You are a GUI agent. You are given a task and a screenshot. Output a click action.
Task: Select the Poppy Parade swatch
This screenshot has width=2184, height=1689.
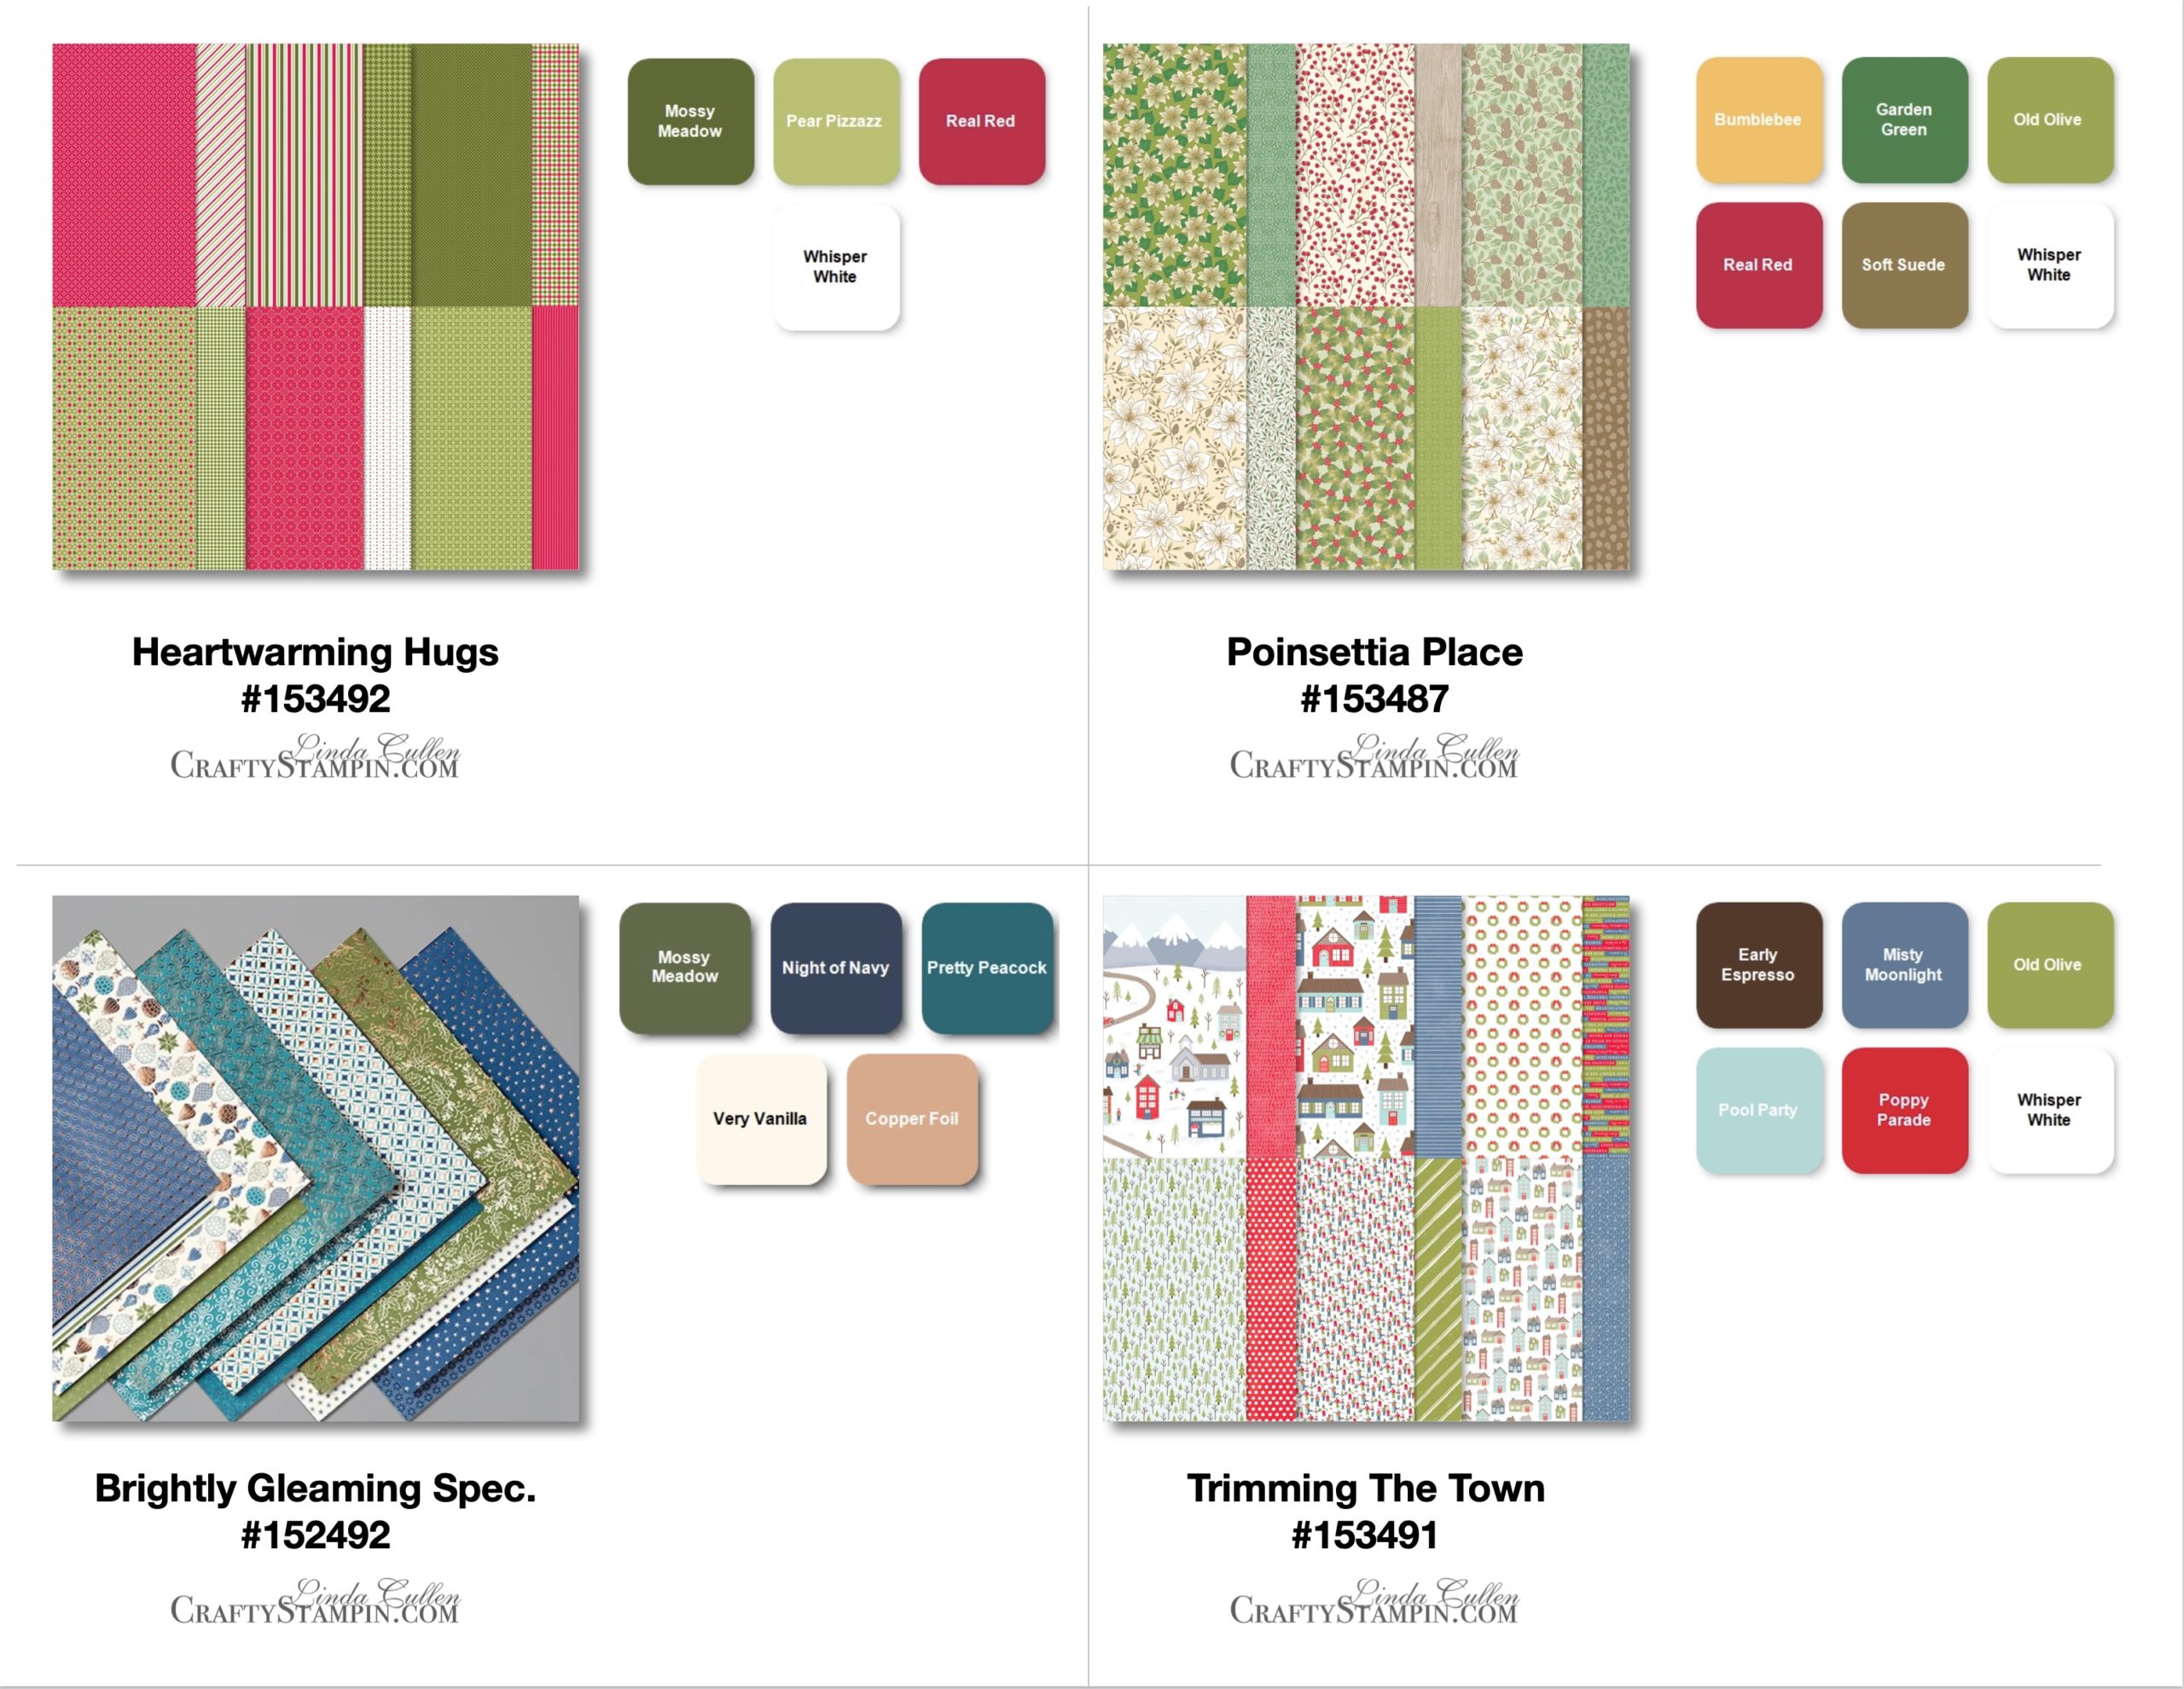tap(1905, 1110)
